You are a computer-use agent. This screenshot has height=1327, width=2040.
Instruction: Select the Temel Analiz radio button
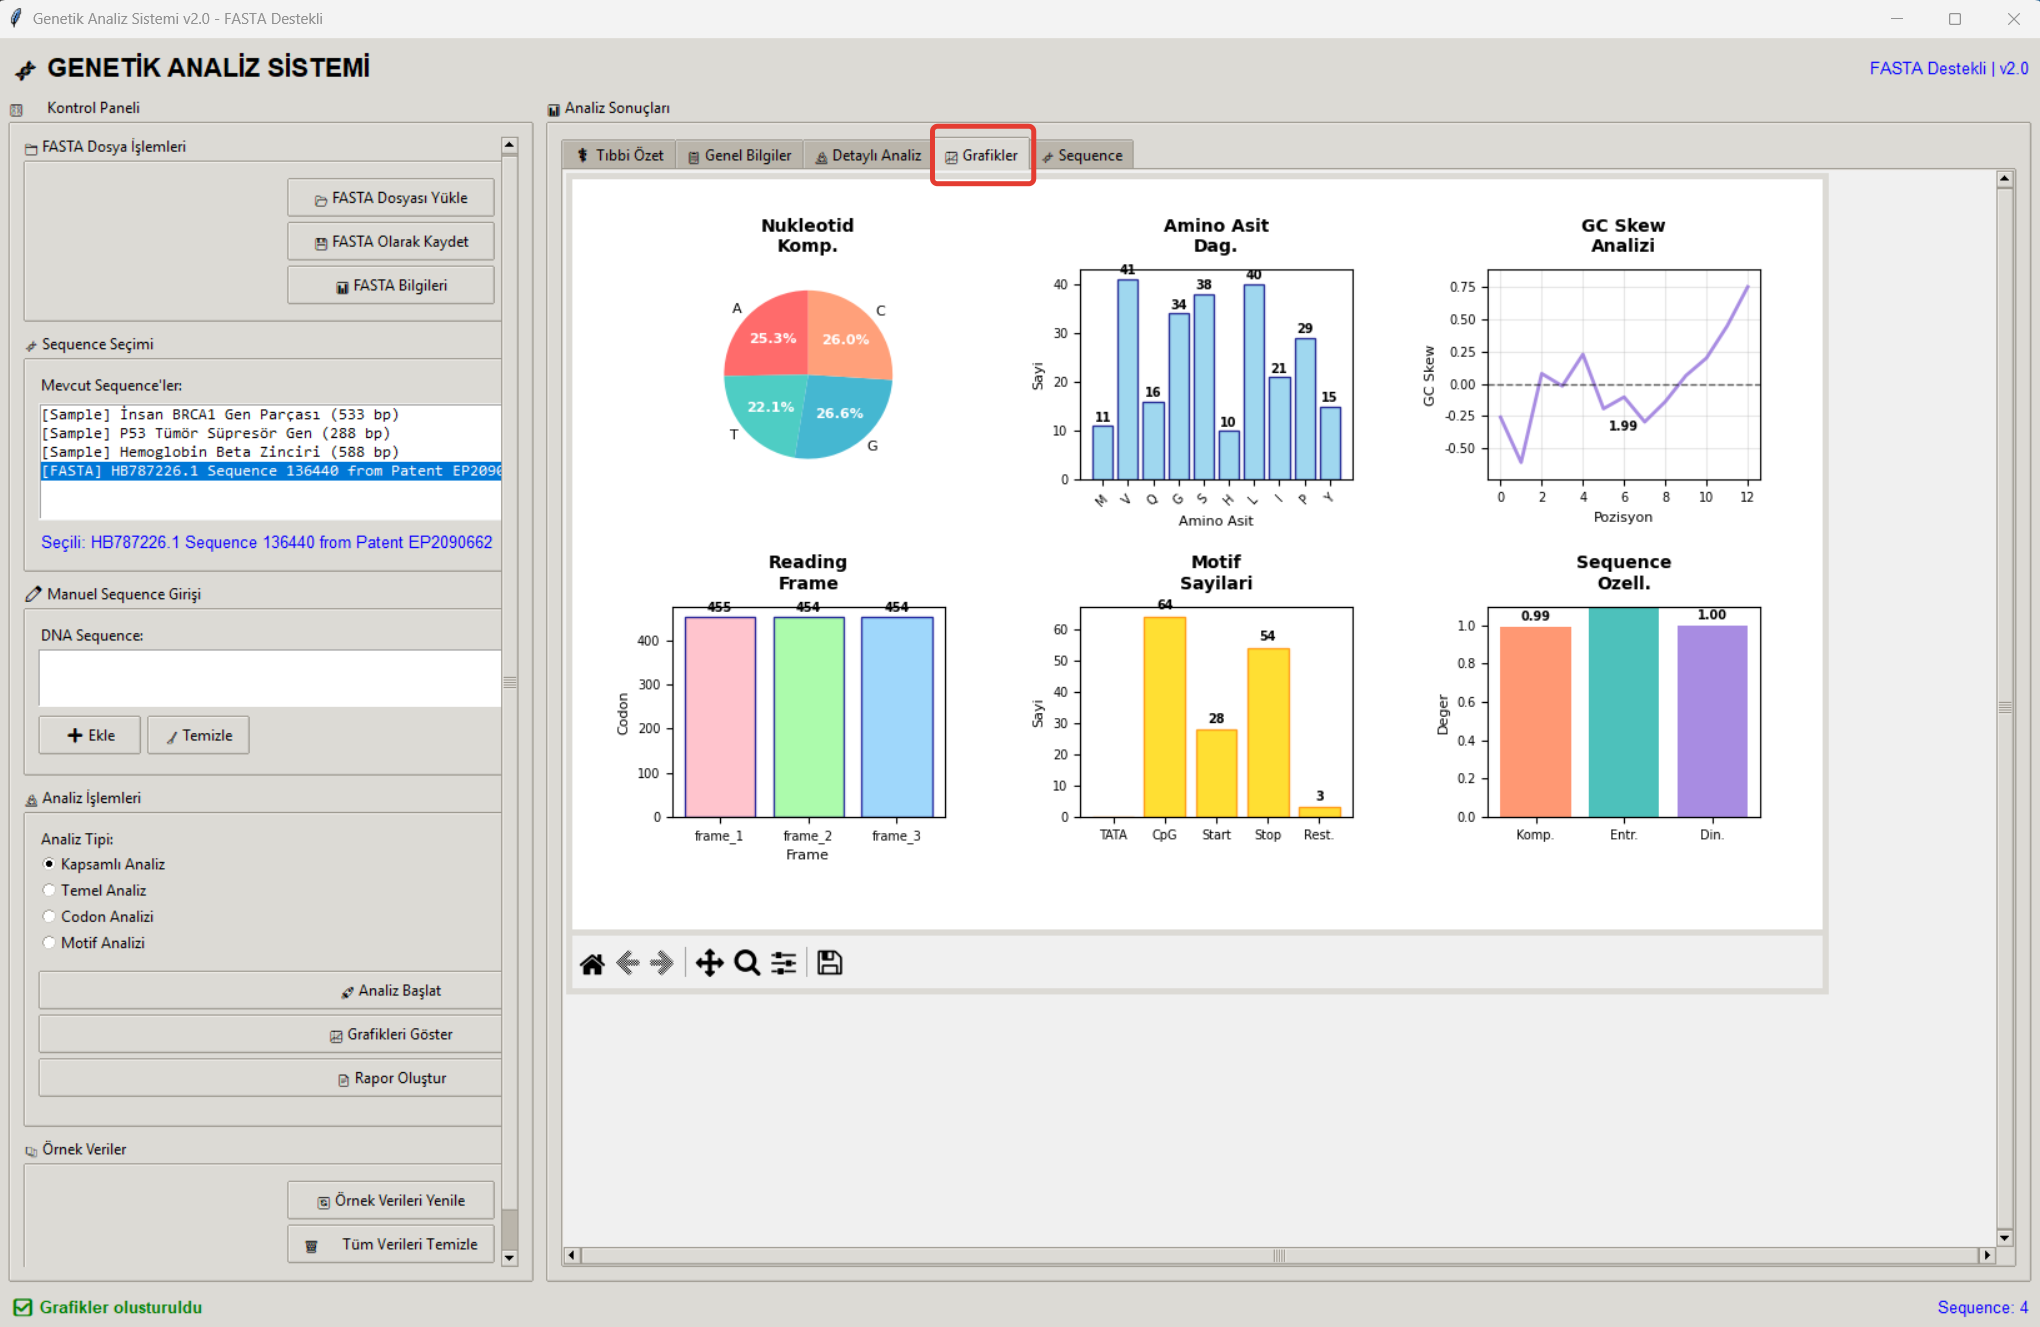tap(49, 890)
